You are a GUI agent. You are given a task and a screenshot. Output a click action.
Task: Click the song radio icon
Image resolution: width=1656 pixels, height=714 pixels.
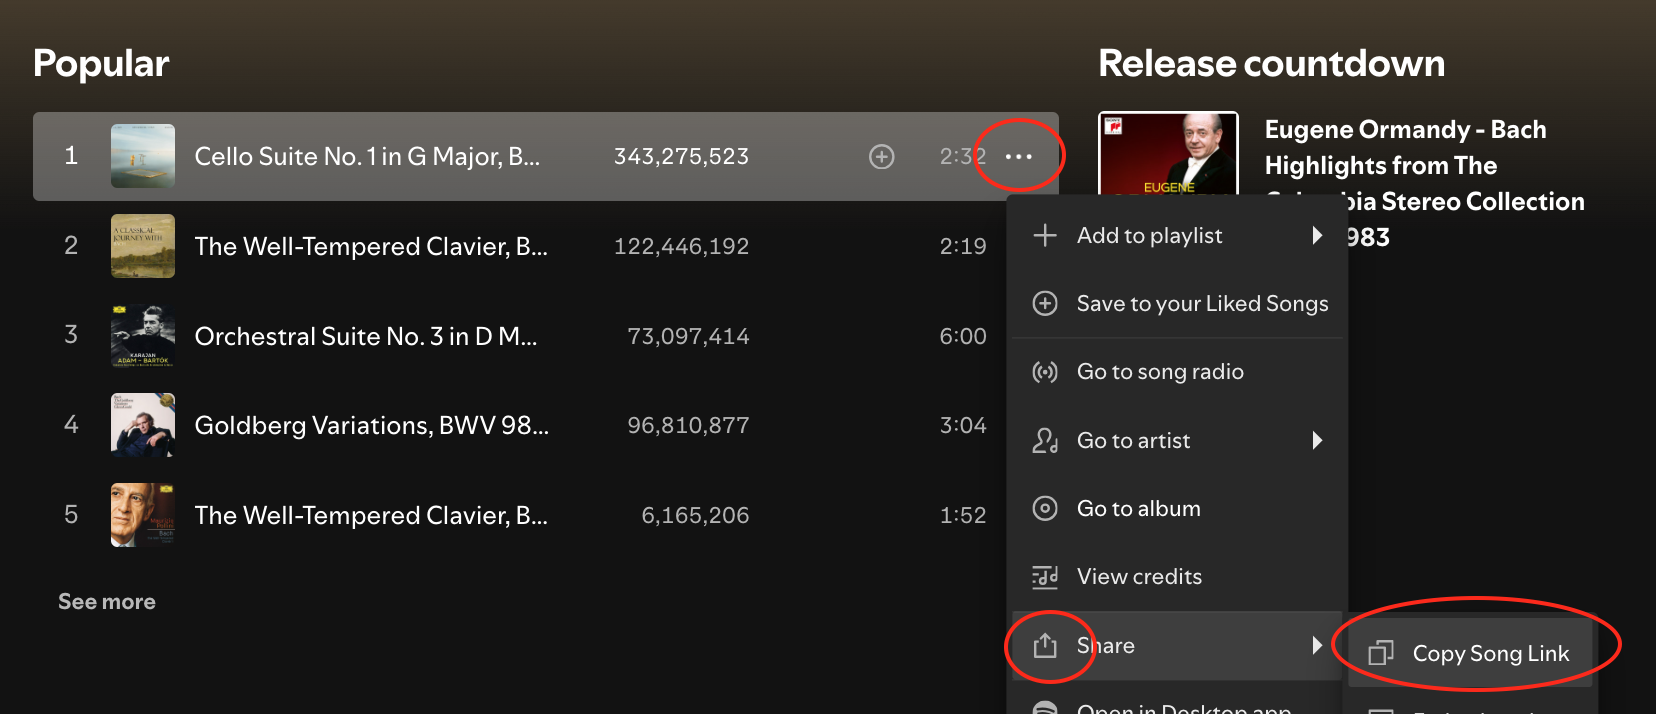tap(1045, 372)
